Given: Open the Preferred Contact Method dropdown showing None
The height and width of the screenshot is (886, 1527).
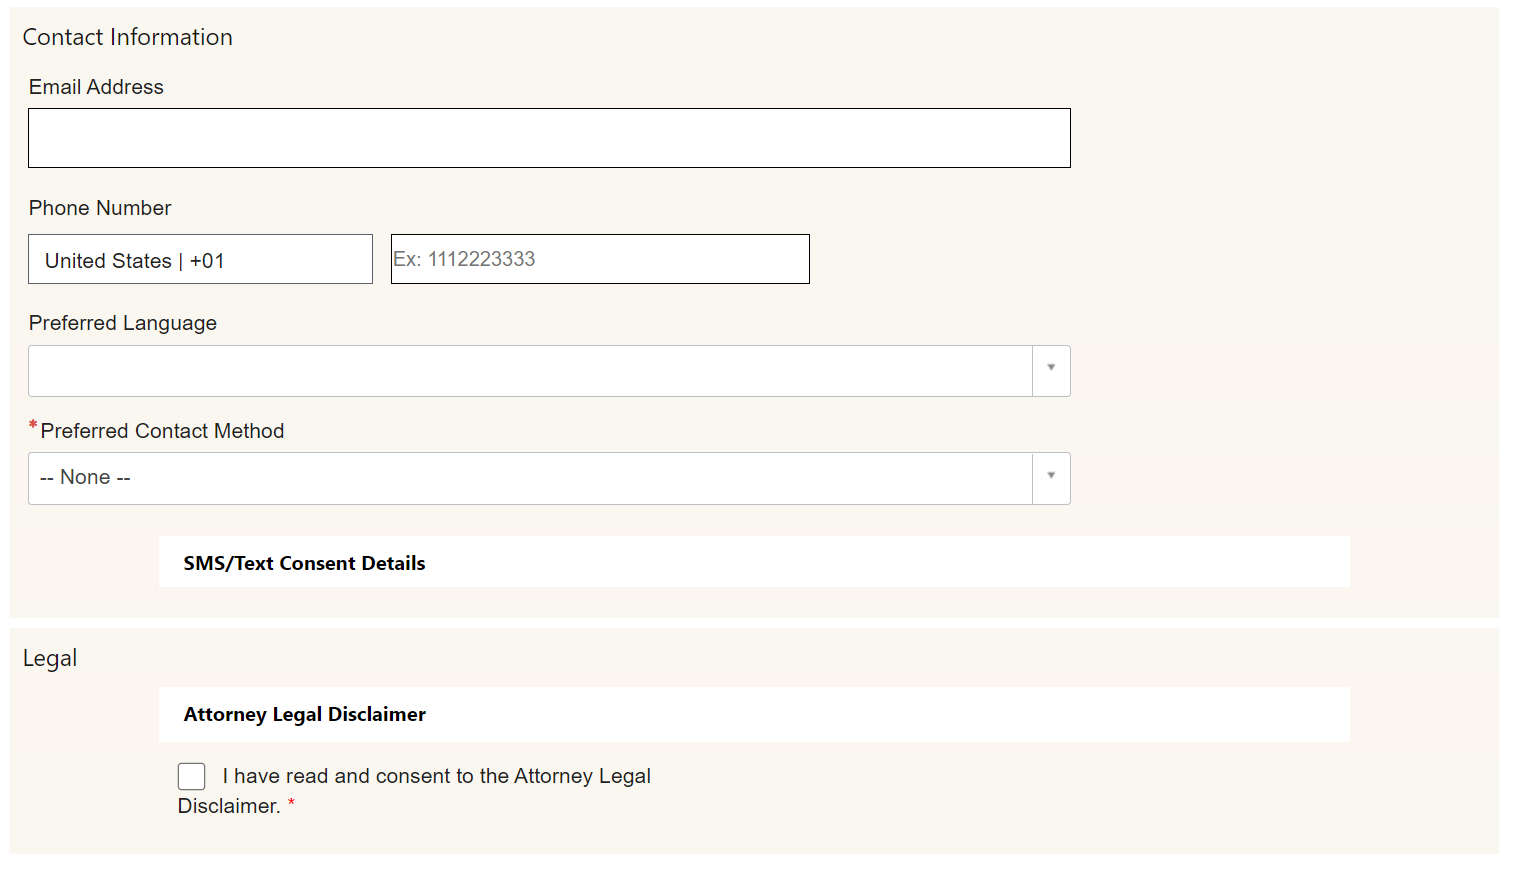Looking at the screenshot, I should click(530, 478).
